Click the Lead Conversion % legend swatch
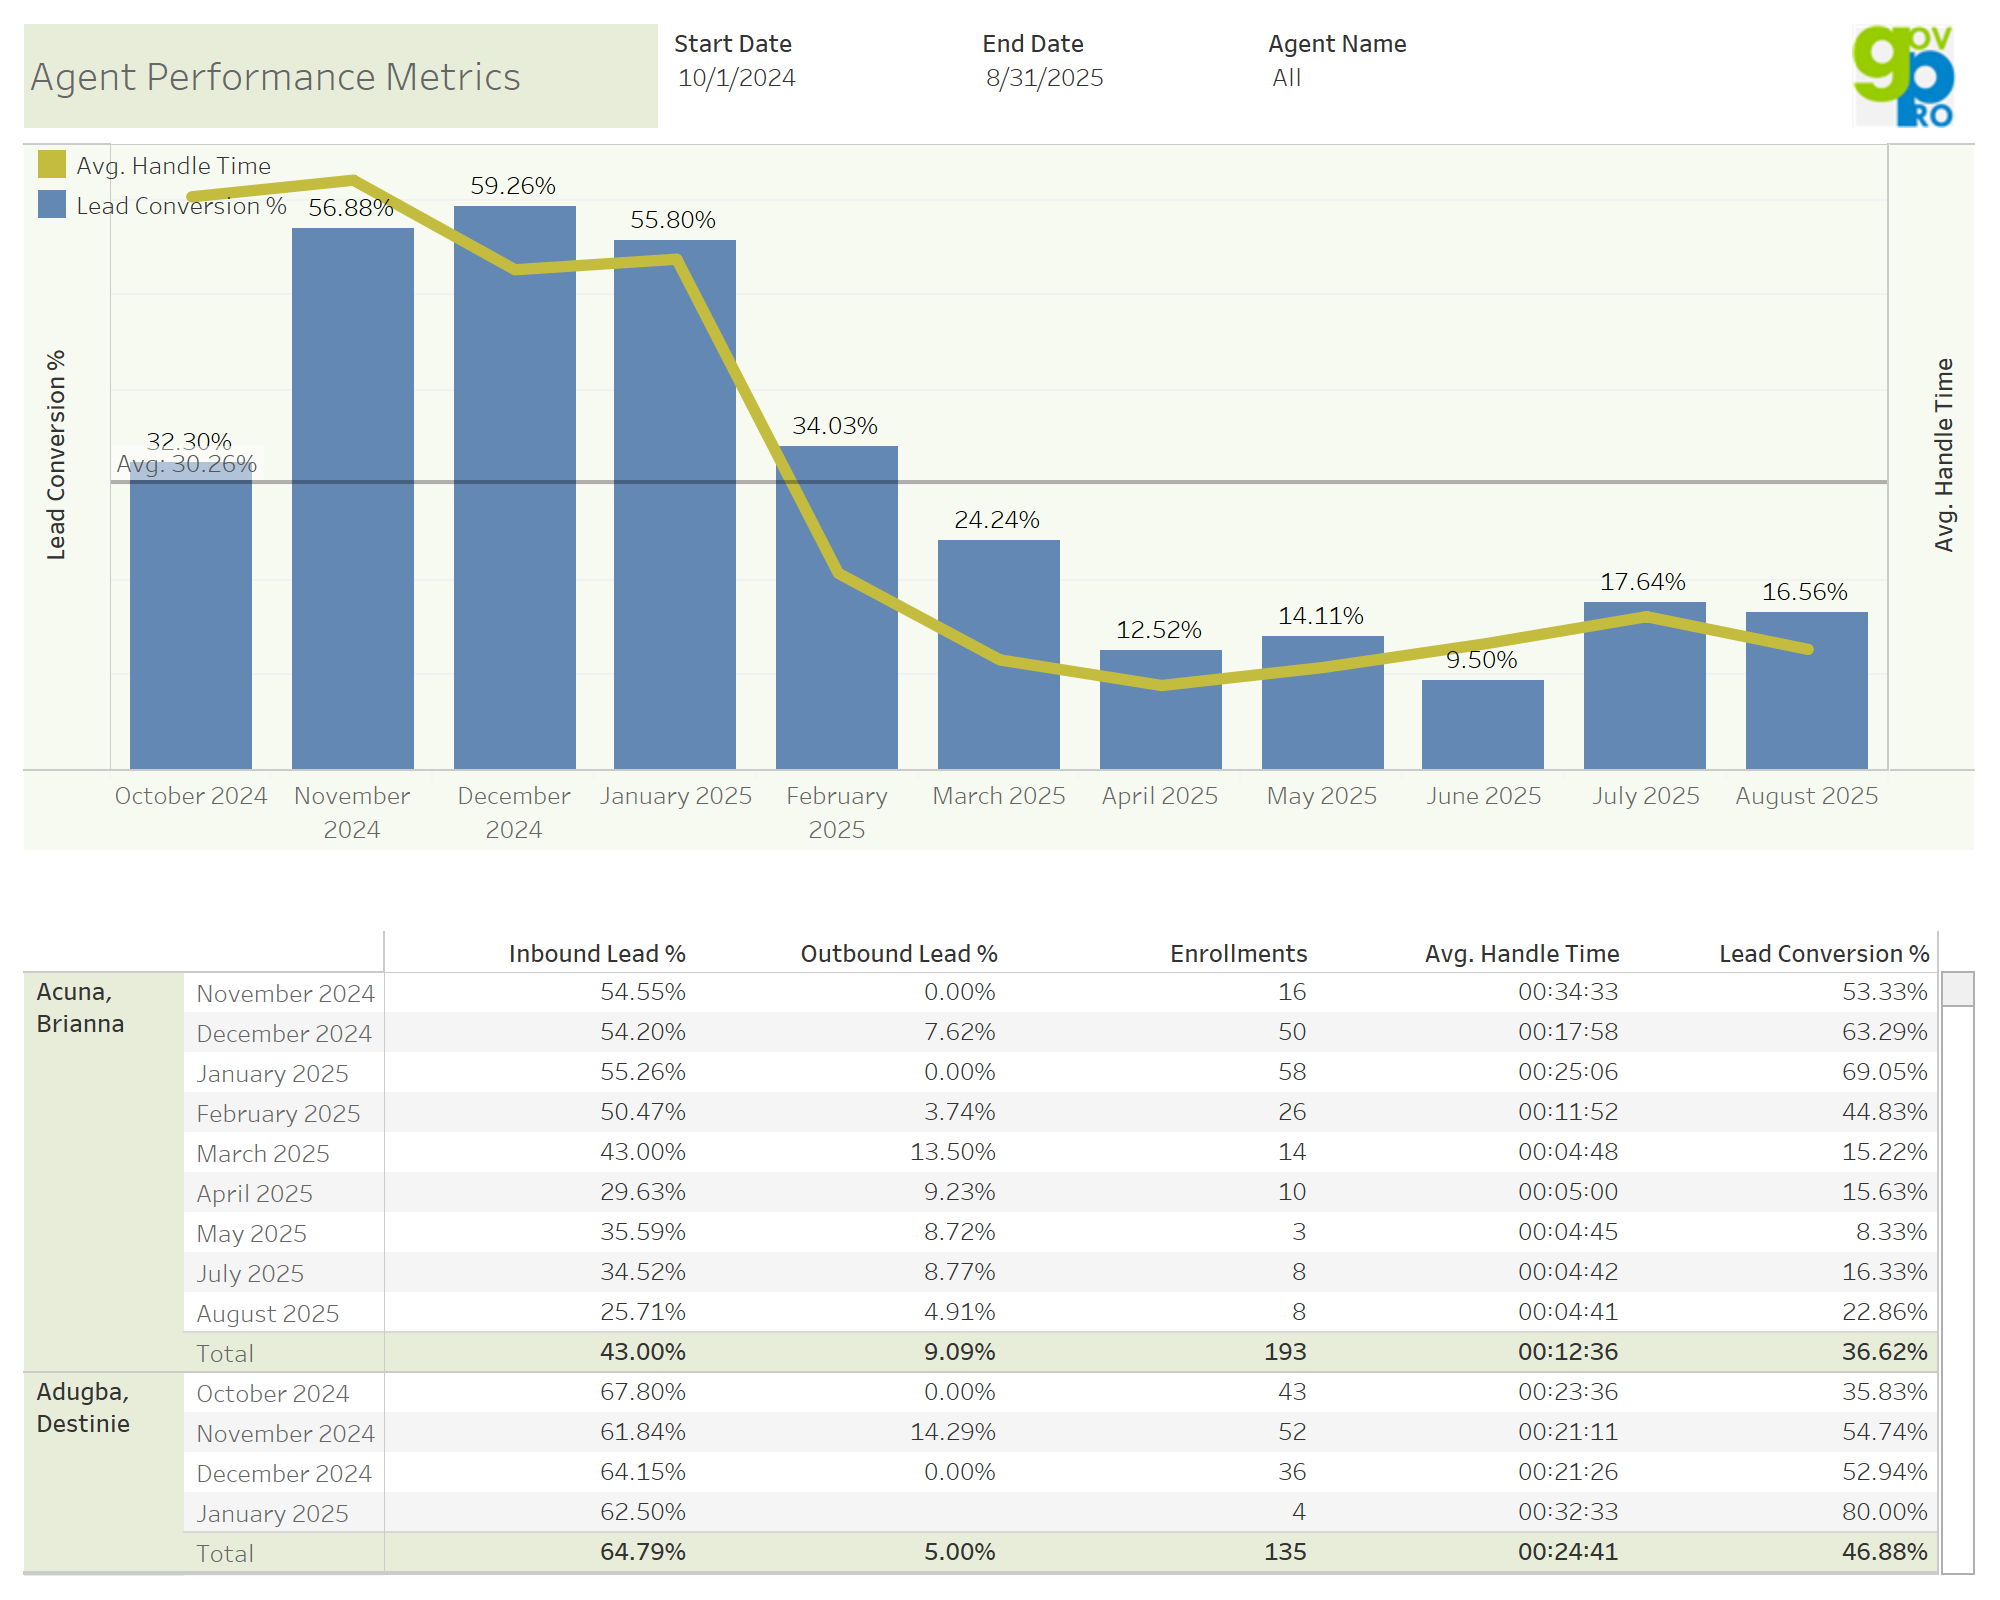Screen dimensions: 2000x1600 point(52,205)
